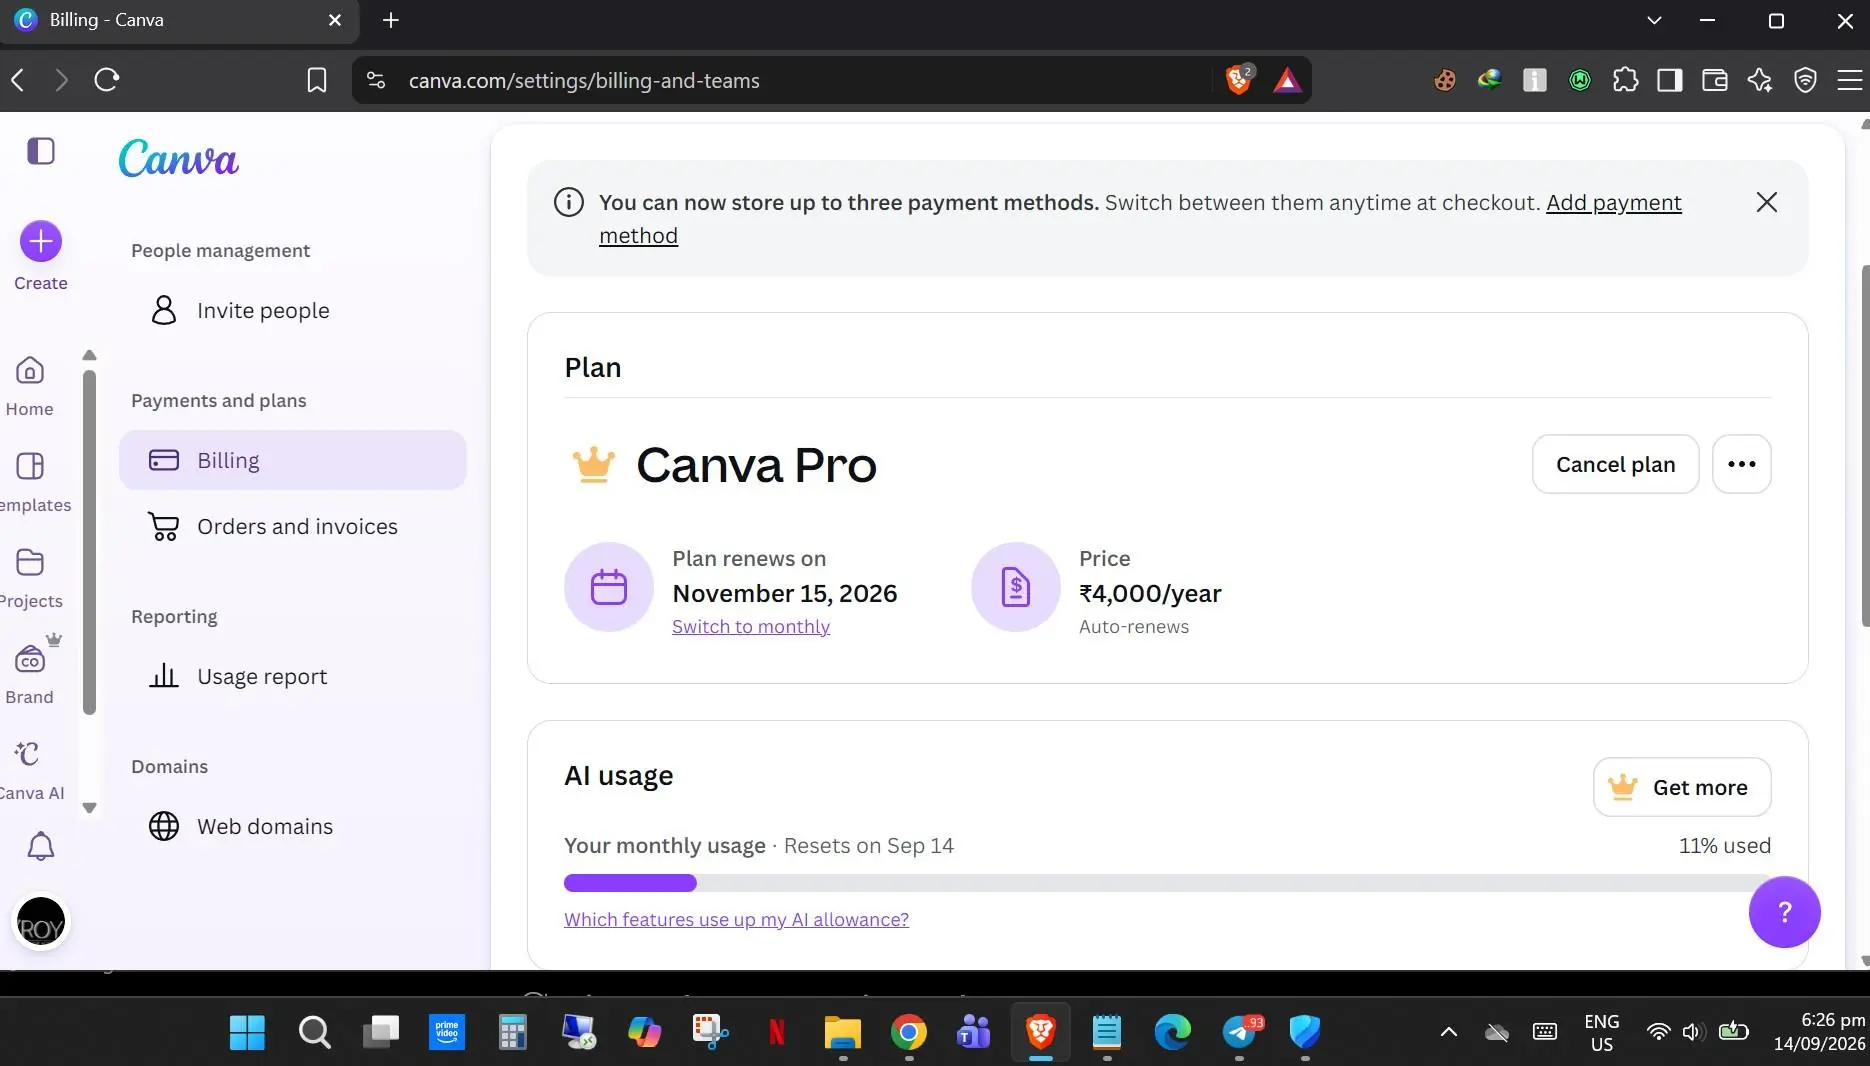
Task: Open the ROY profile avatar
Action: pos(41,921)
